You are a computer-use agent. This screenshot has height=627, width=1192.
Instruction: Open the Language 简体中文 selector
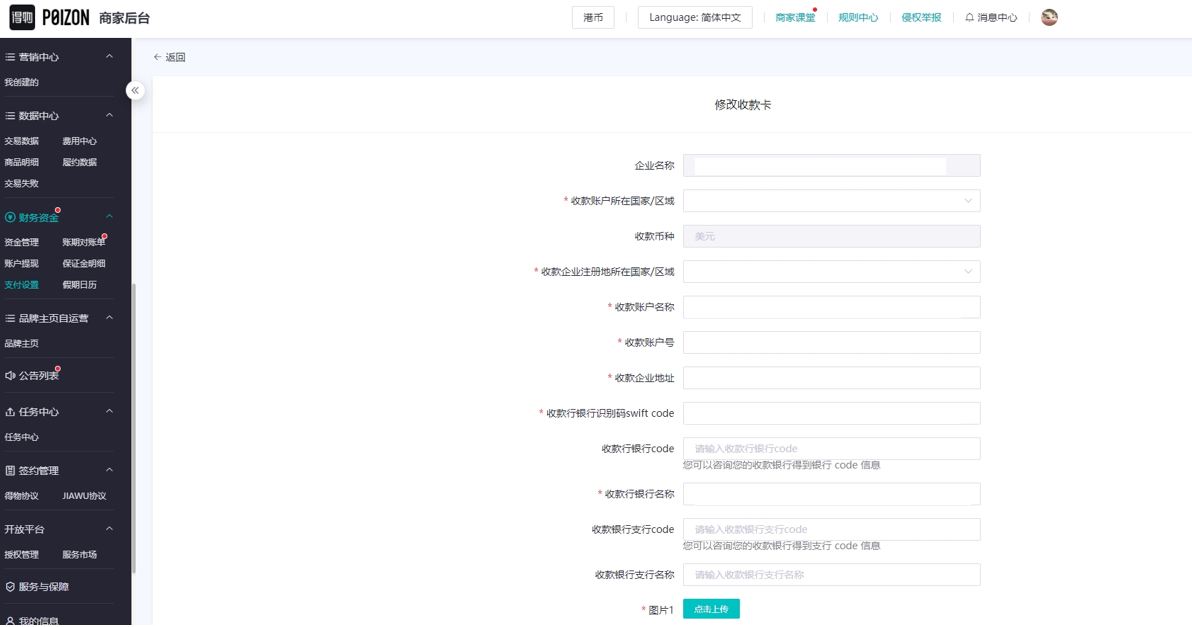pyautogui.click(x=695, y=17)
